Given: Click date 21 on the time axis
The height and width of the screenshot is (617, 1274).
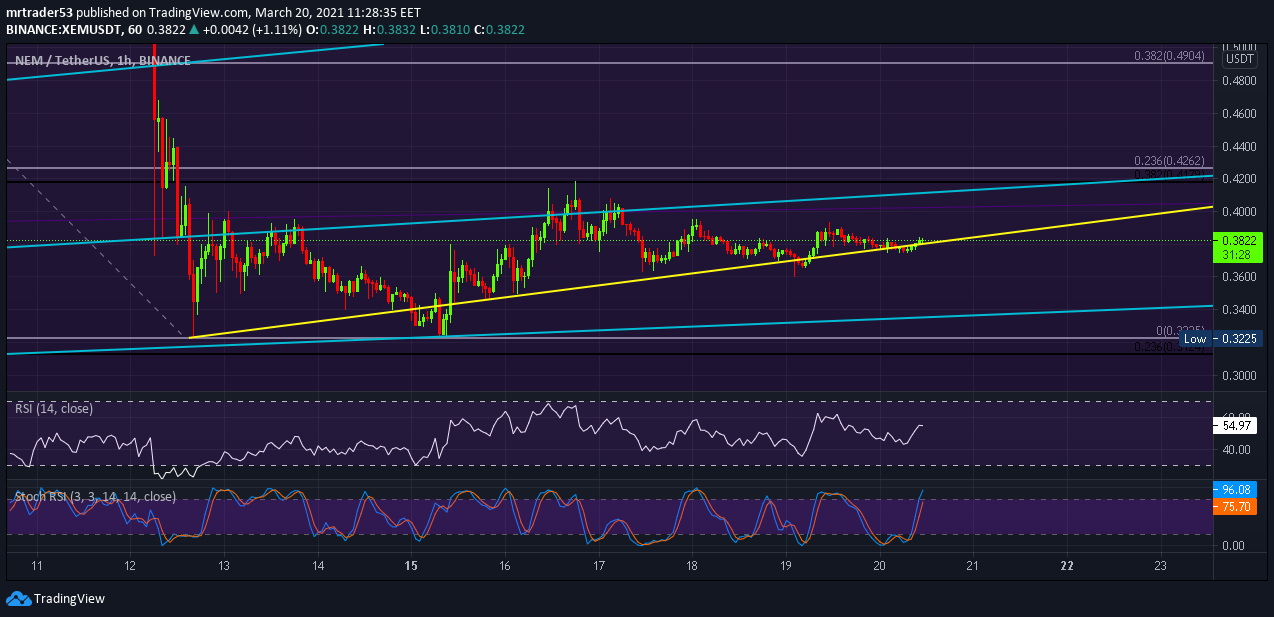Looking at the screenshot, I should (973, 565).
